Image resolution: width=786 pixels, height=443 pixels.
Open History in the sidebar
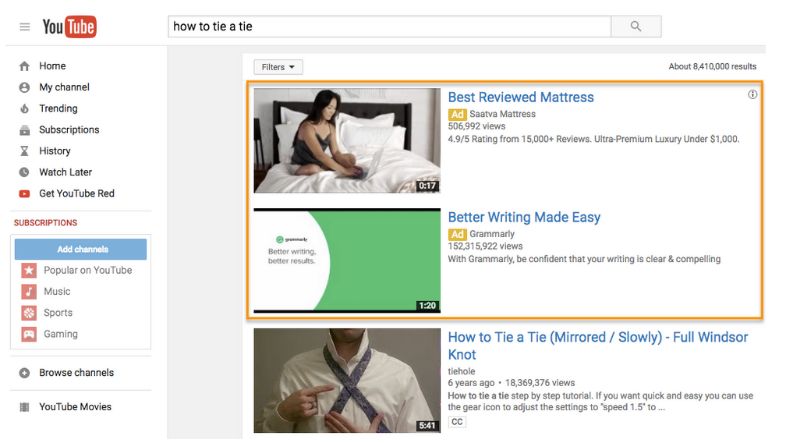(55, 151)
